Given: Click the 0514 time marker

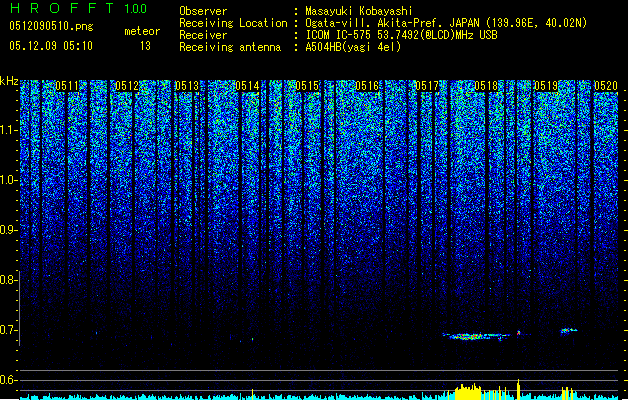Looking at the screenshot, I should point(247,86).
